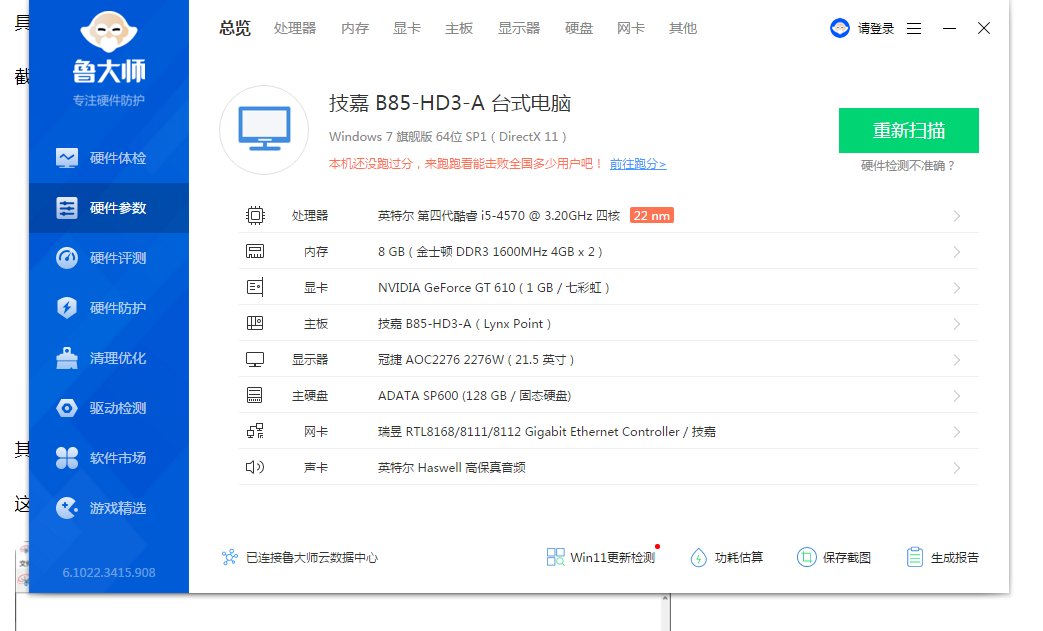This screenshot has height=631, width=1043.
Task: Click the 8 GB 金士顿 DDR3 text
Action: pyautogui.click(x=490, y=251)
